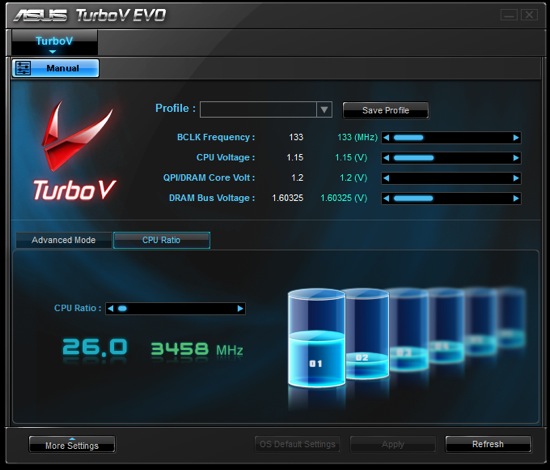Select the CPU Ratio tab
The height and width of the screenshot is (470, 550).
pyautogui.click(x=161, y=240)
